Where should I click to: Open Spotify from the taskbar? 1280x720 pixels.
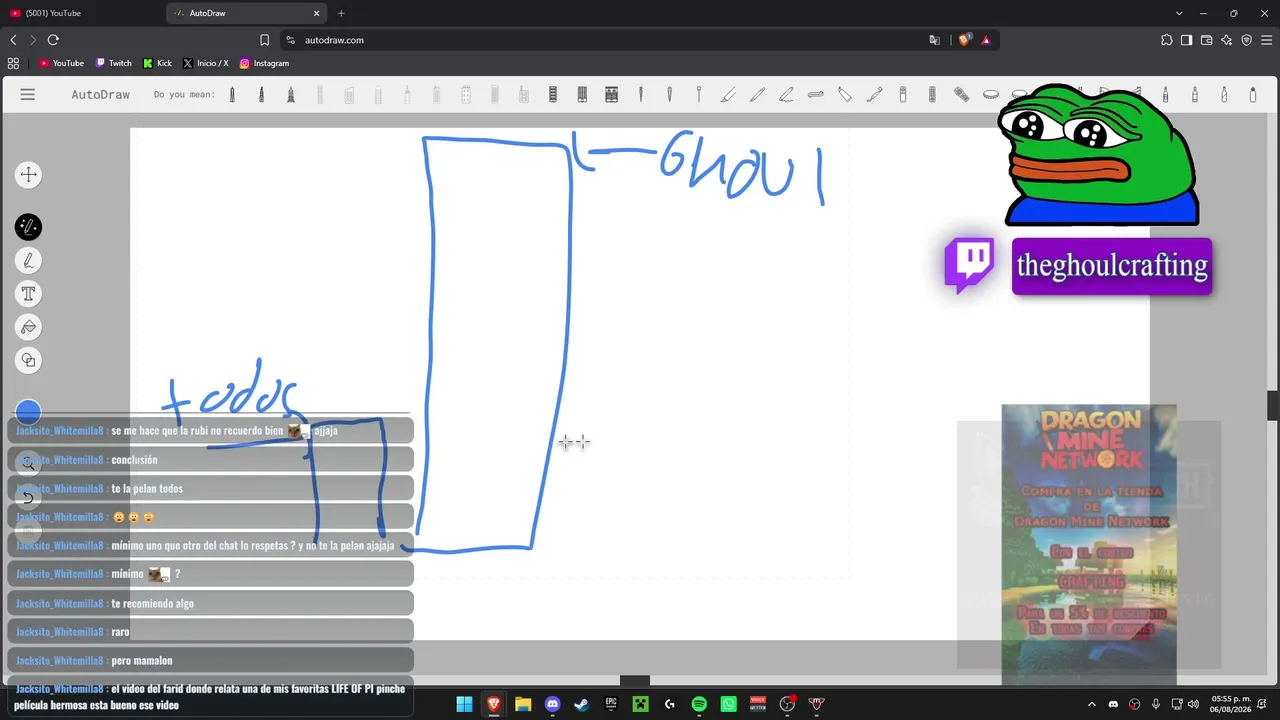coord(699,704)
